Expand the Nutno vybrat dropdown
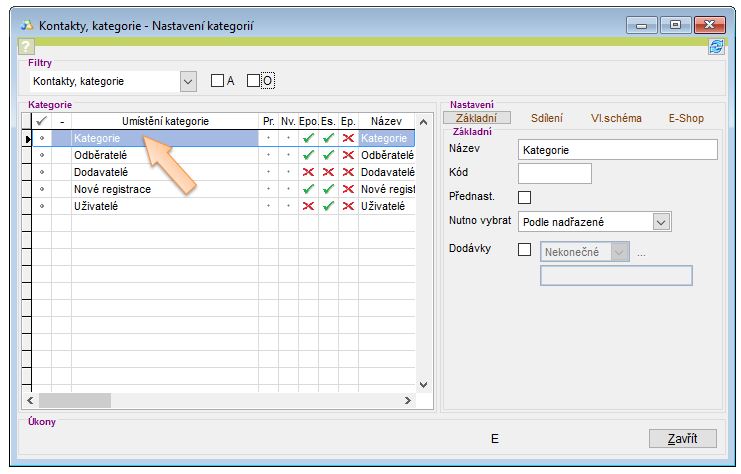Screen dimensions: 741x474 point(660,222)
